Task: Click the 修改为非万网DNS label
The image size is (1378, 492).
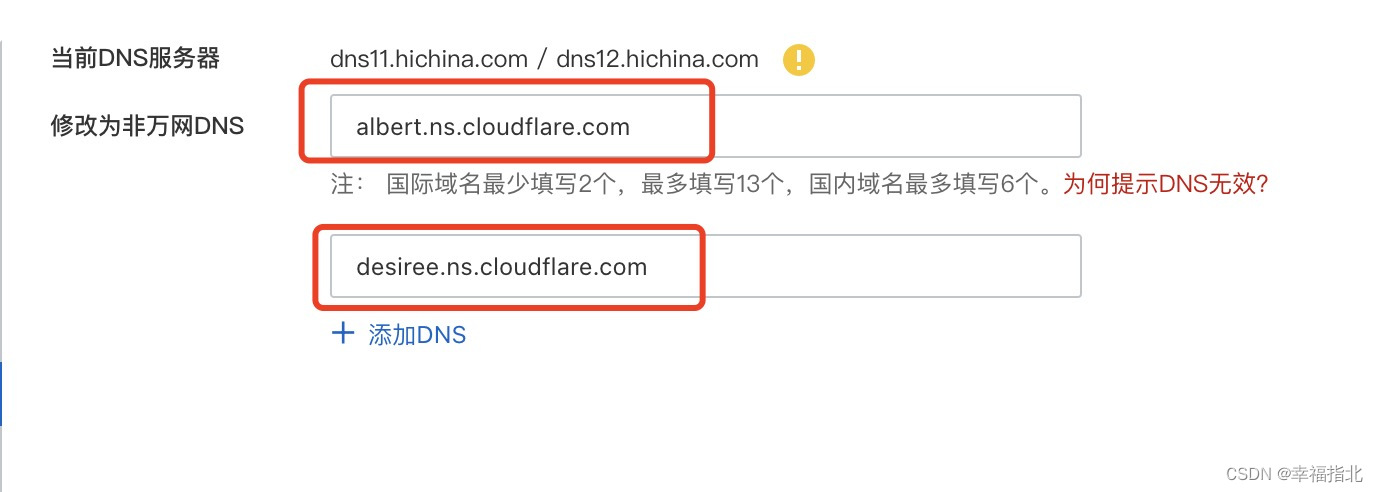Action: coord(147,126)
